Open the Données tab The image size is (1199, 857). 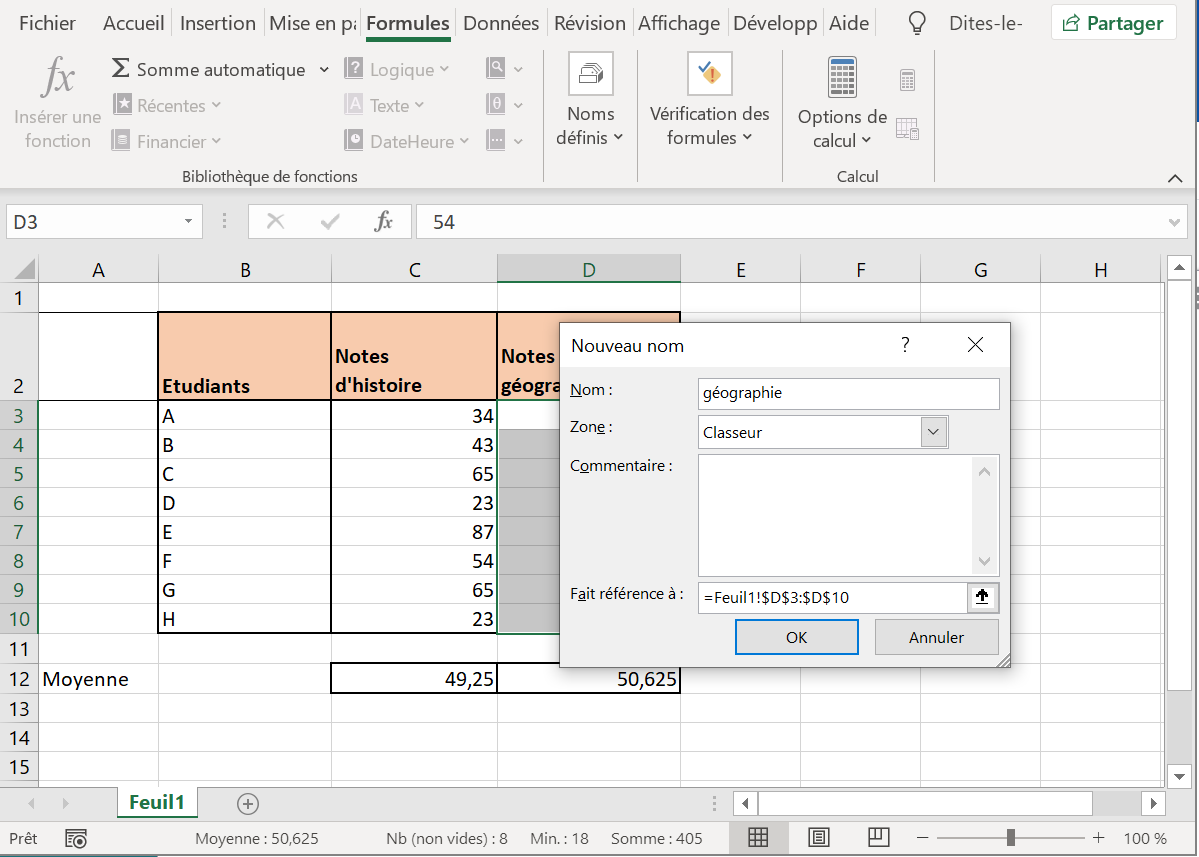pyautogui.click(x=501, y=24)
